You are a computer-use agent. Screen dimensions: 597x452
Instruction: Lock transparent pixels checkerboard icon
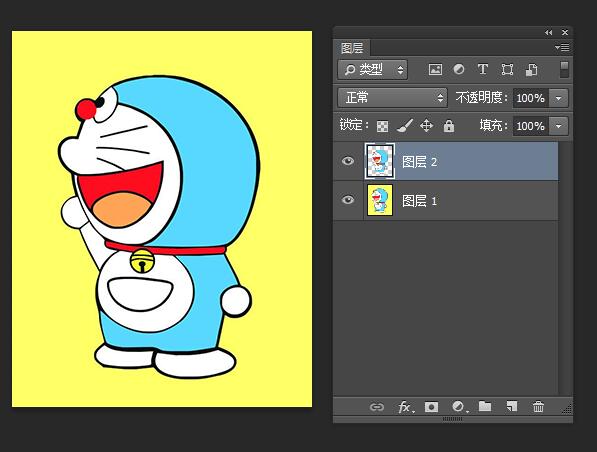click(382, 126)
